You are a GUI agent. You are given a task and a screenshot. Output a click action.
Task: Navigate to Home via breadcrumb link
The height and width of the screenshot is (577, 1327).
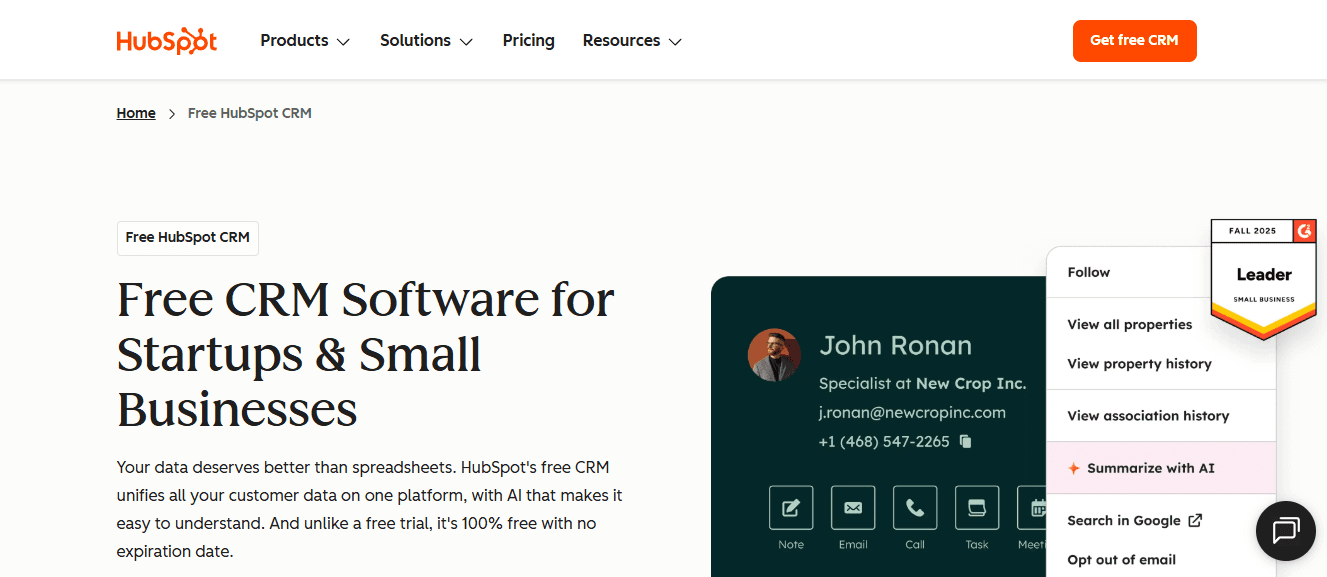click(x=136, y=112)
